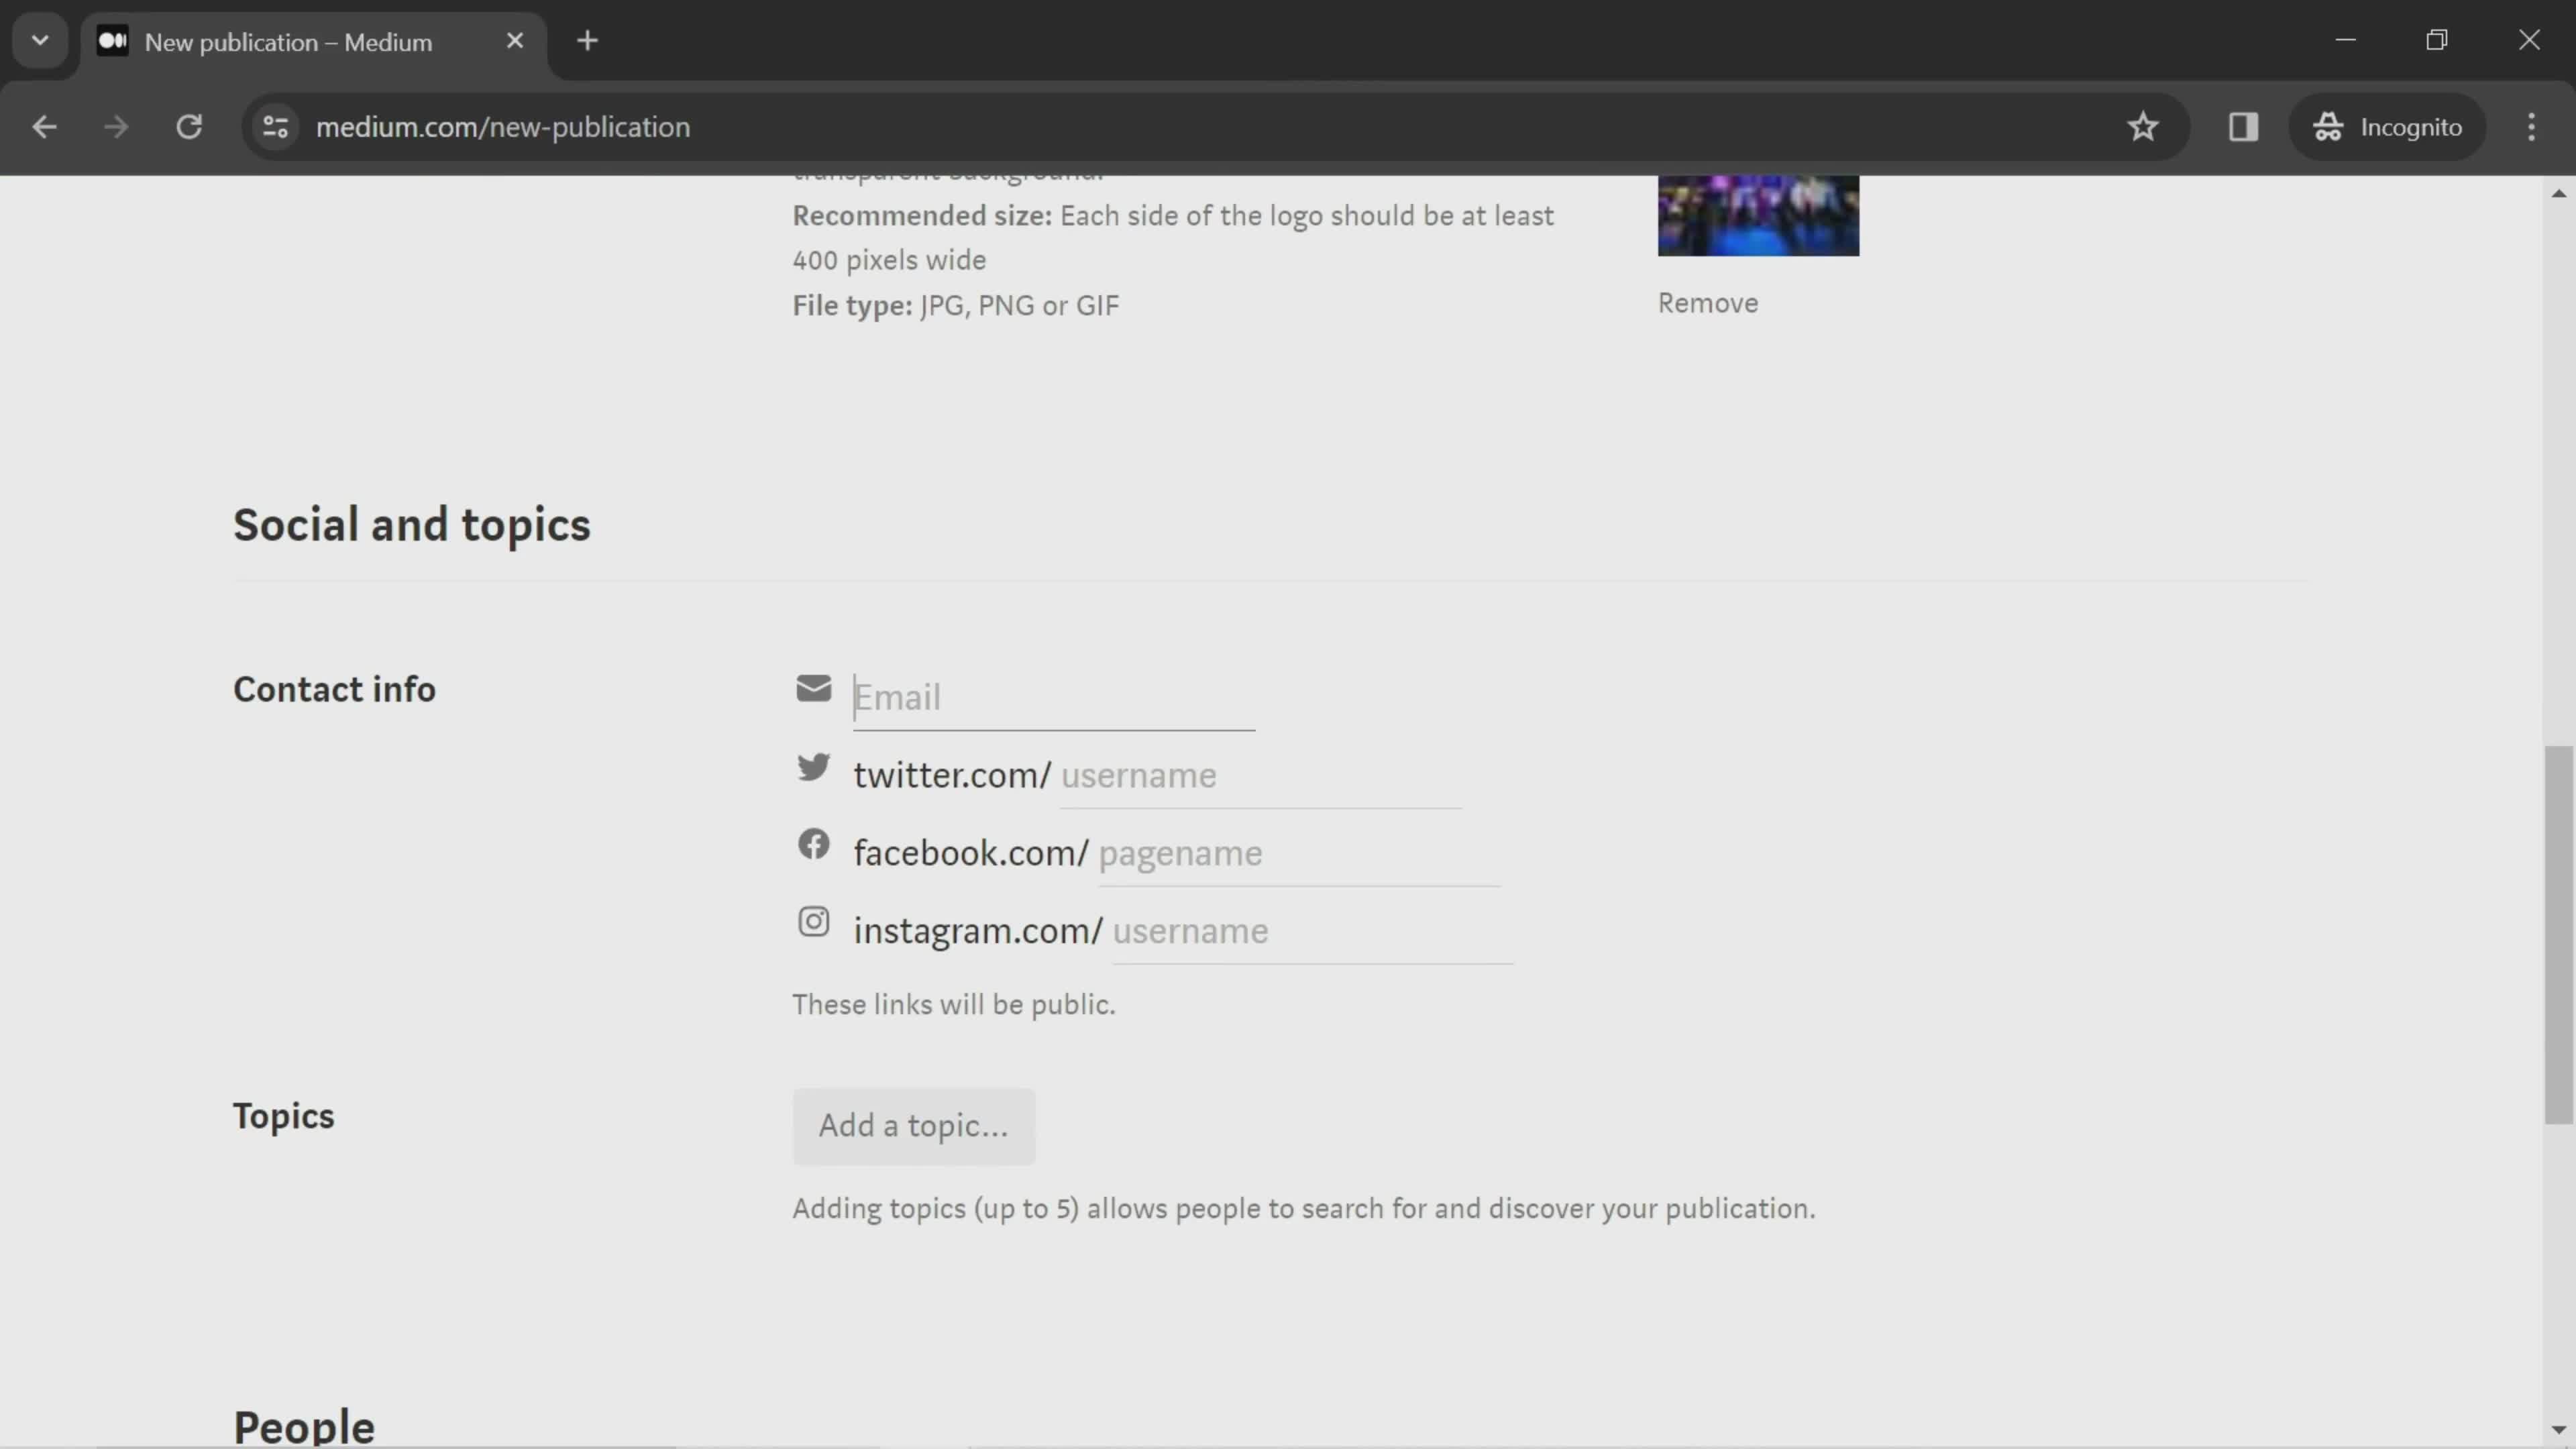Click the browser extensions puzzle icon

click(x=2243, y=125)
